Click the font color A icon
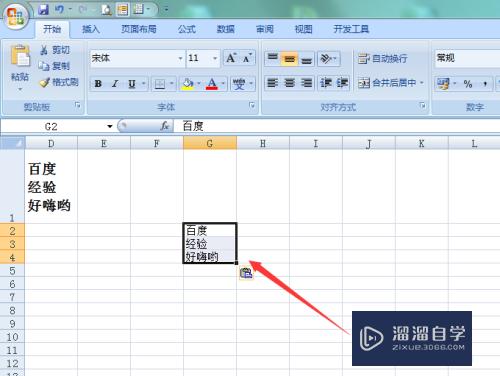The width and height of the screenshot is (500, 376). 212,84
